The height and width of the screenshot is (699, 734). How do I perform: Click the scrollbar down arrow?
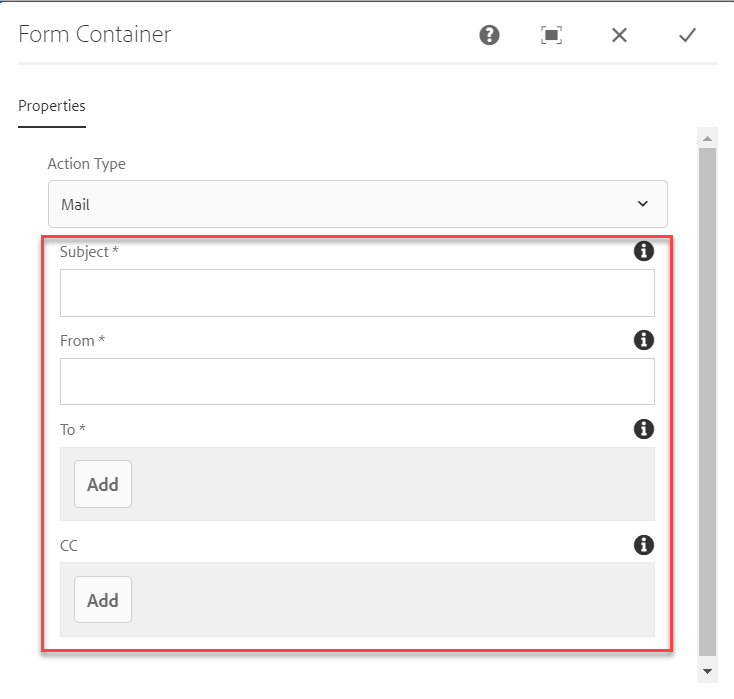707,671
